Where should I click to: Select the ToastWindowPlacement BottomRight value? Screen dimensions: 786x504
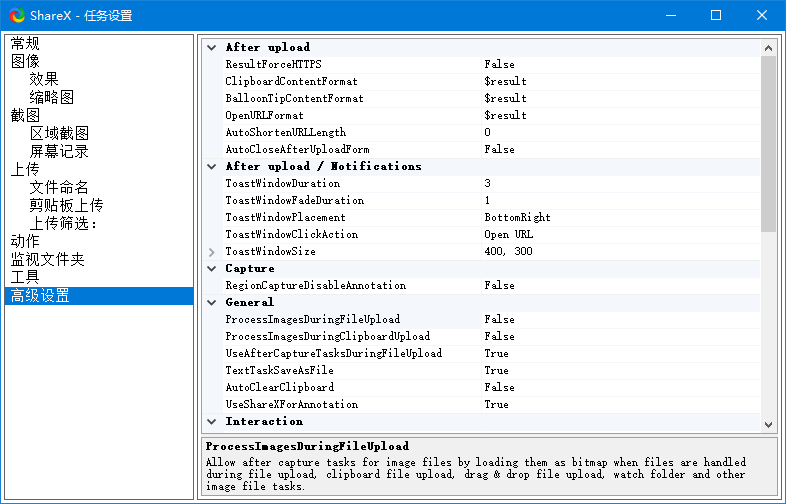pos(621,218)
